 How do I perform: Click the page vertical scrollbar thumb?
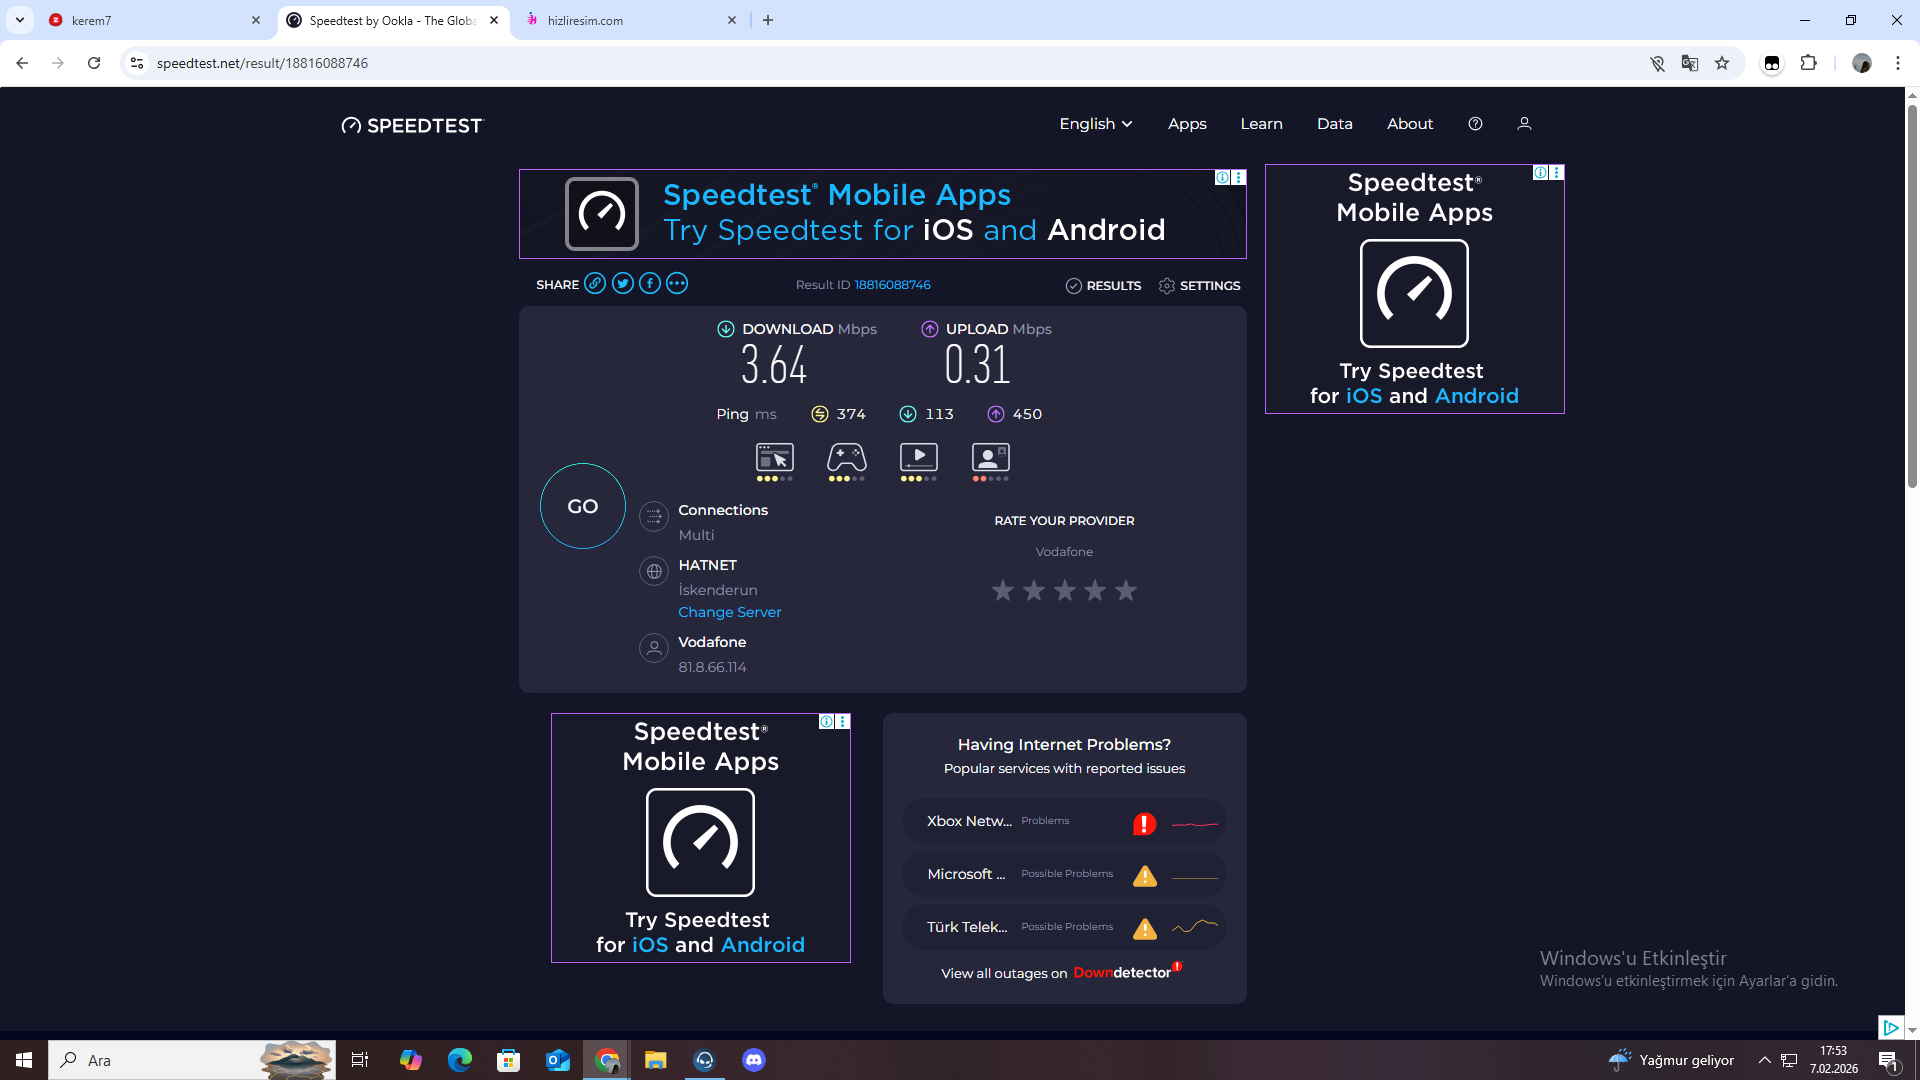(x=1912, y=295)
